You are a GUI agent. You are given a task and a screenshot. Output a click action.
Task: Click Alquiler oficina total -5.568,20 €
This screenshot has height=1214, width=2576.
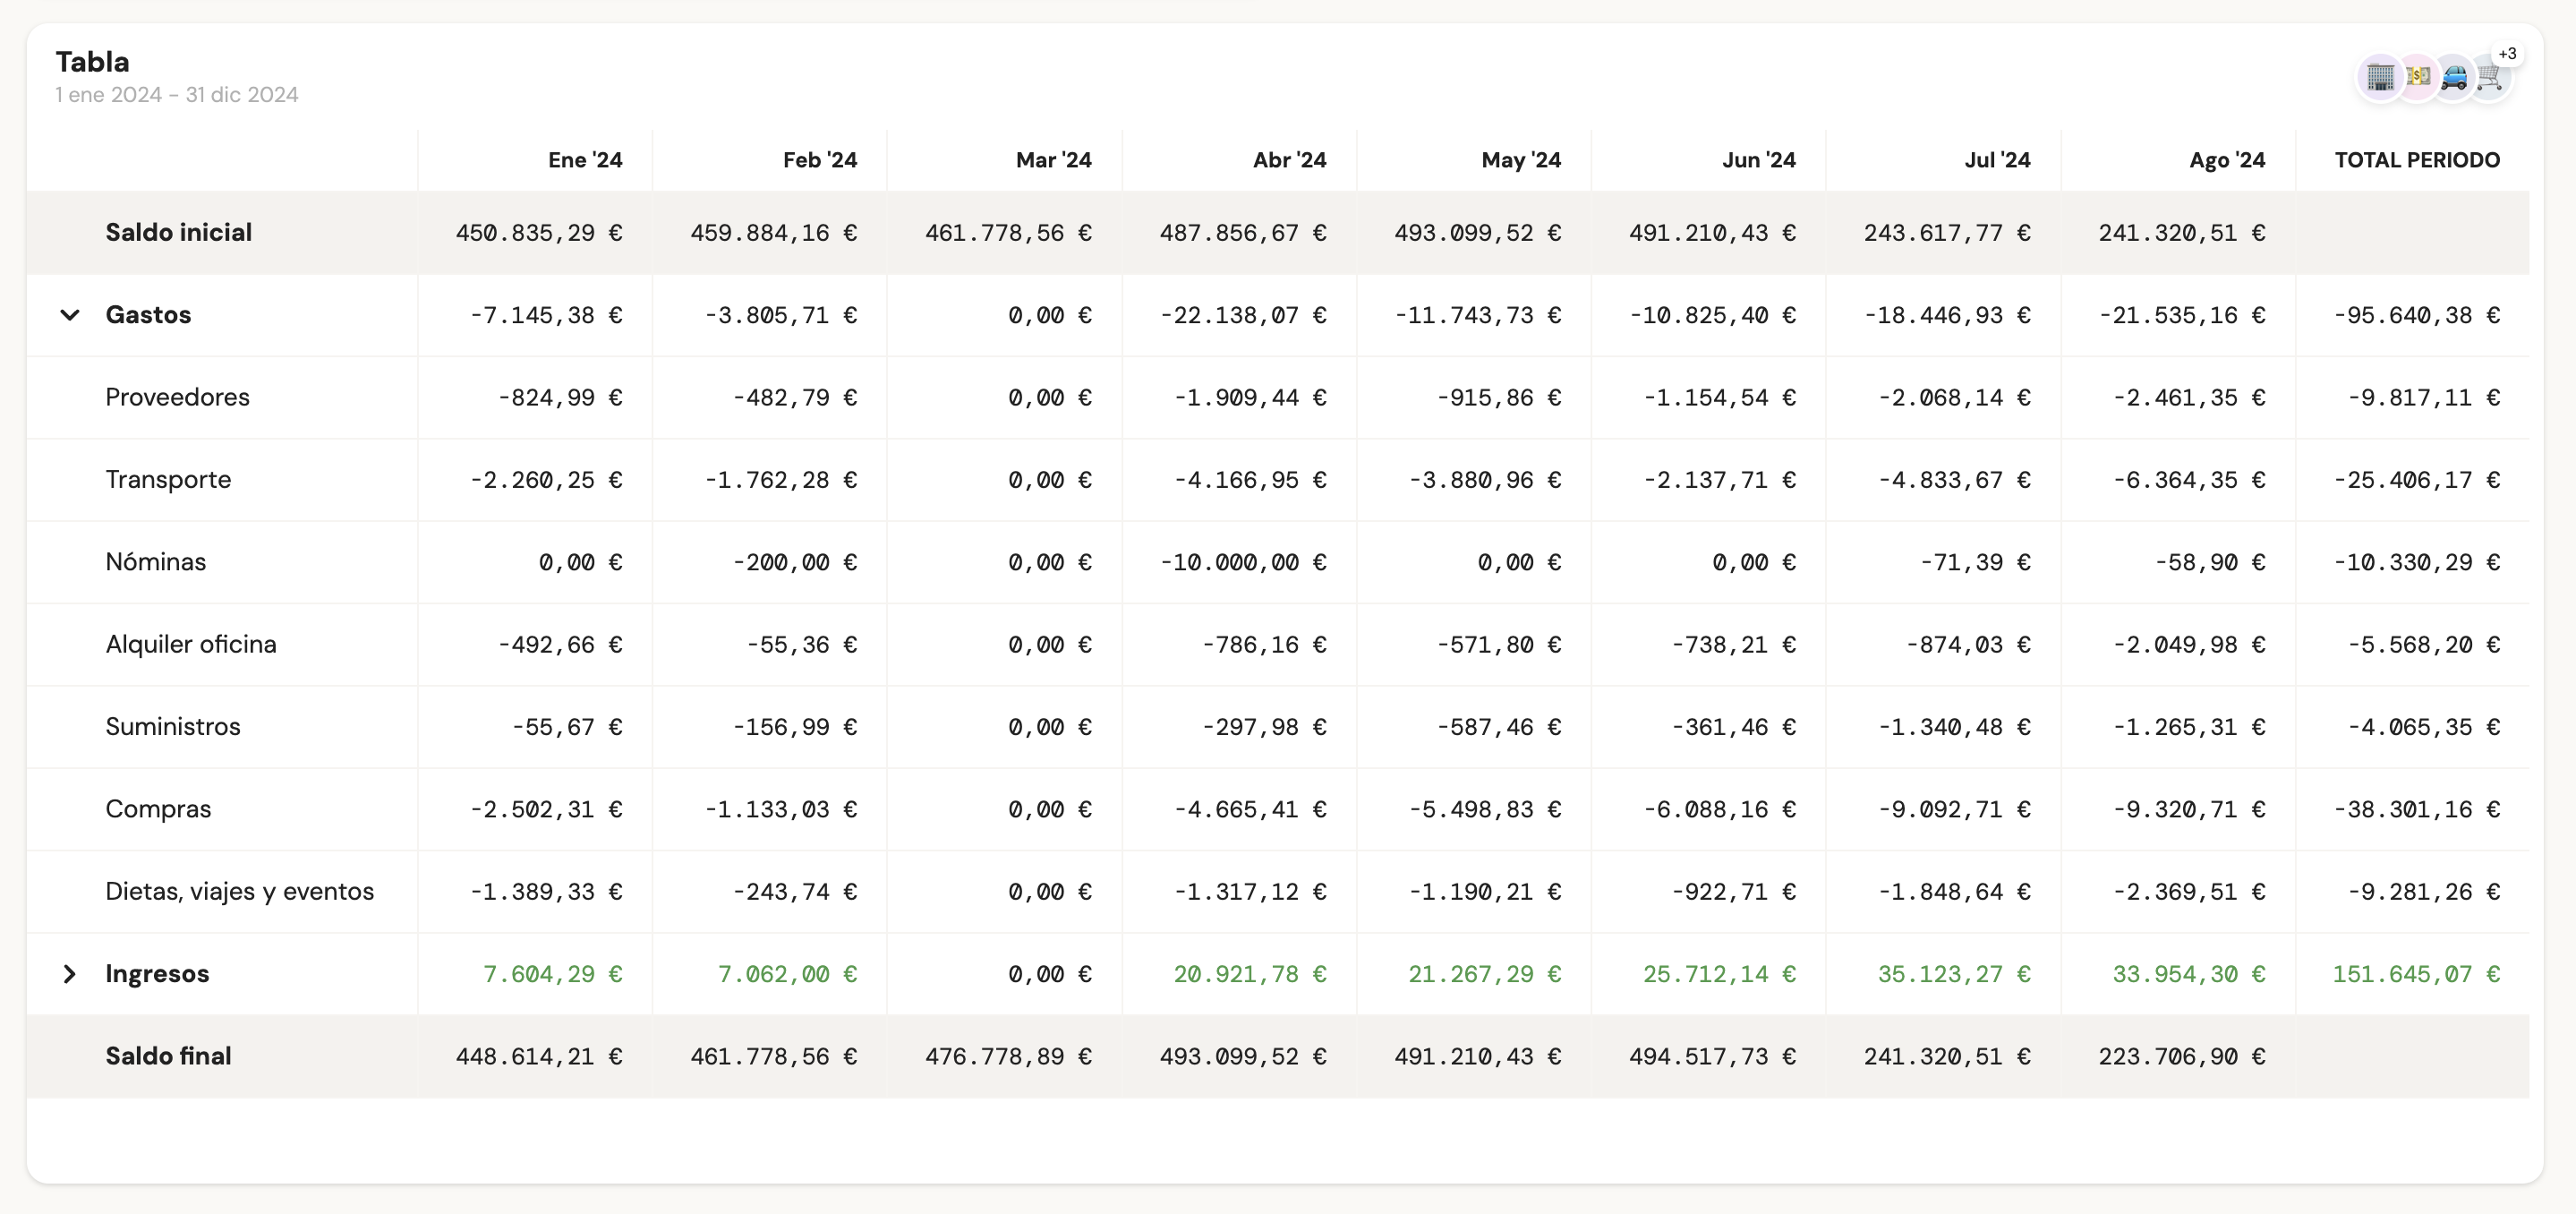coord(2424,645)
